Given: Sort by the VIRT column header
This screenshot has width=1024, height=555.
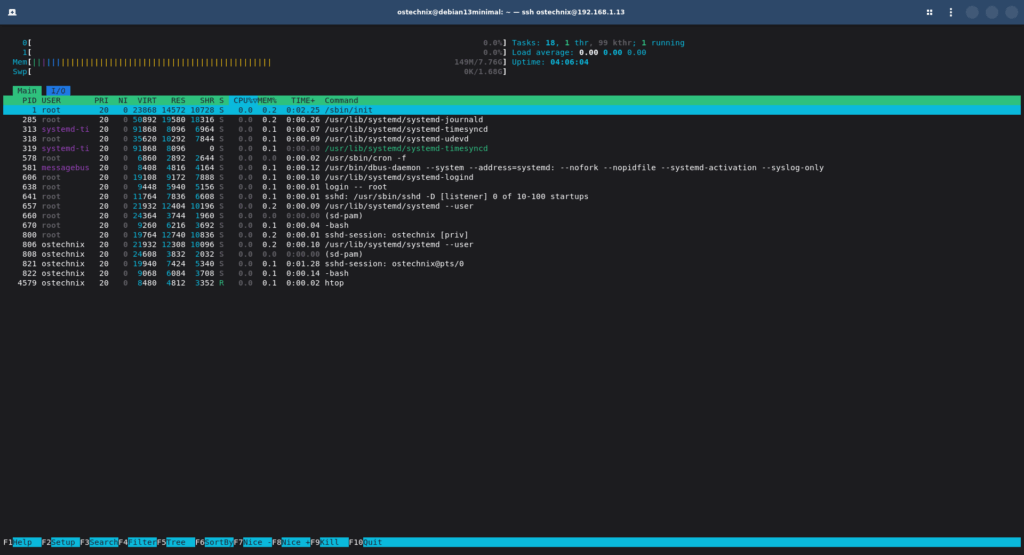Looking at the screenshot, I should tap(147, 101).
